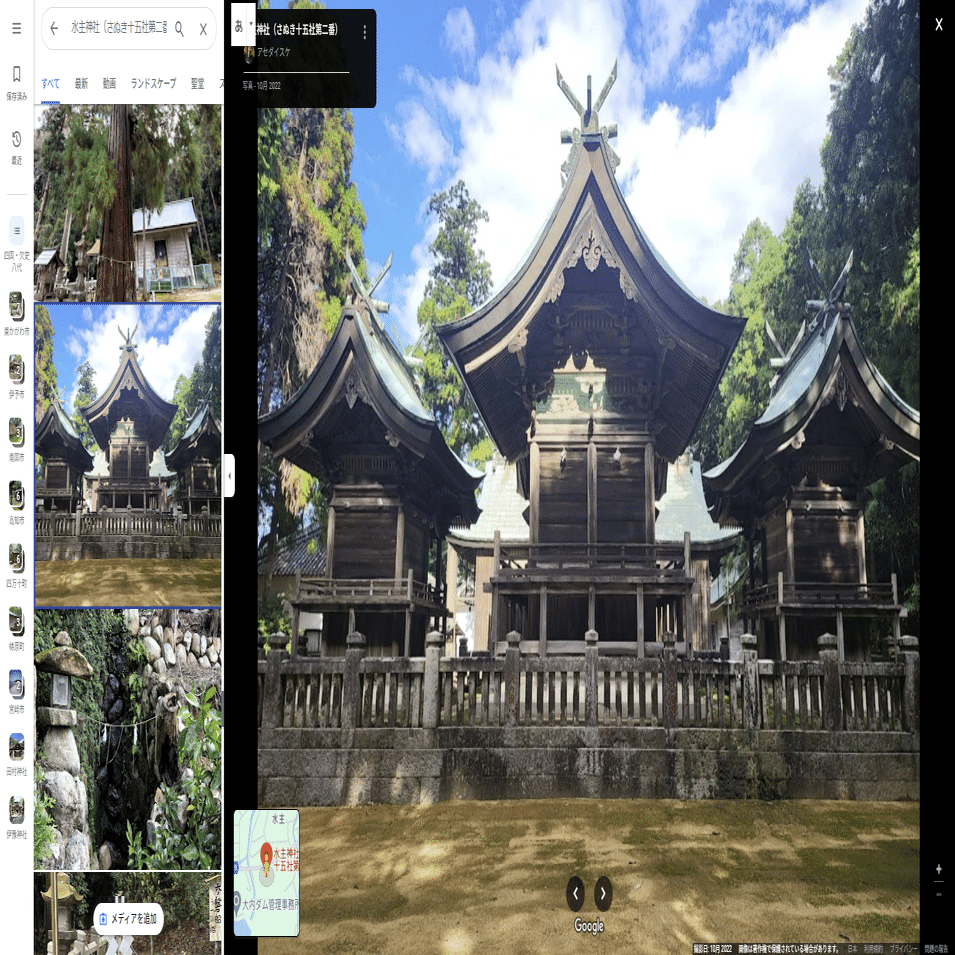Close the photo viewer with X
This screenshot has width=955, height=955.
[939, 24]
